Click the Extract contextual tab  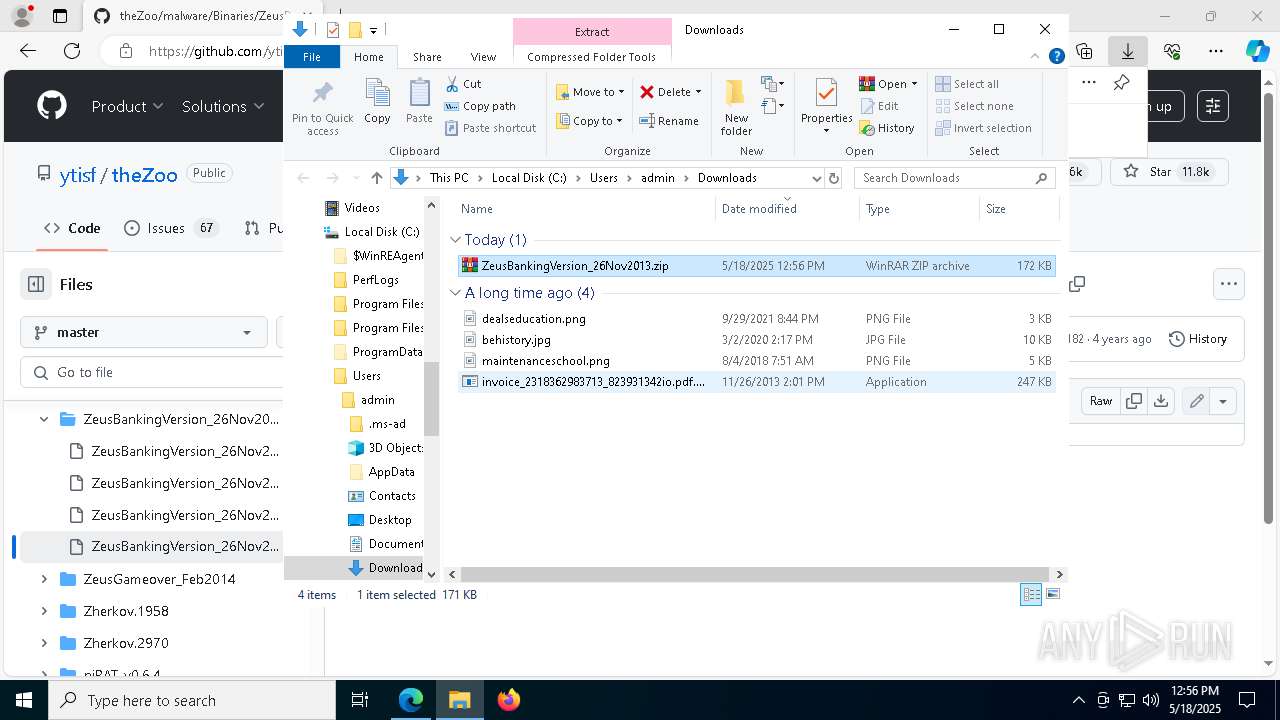[592, 32]
